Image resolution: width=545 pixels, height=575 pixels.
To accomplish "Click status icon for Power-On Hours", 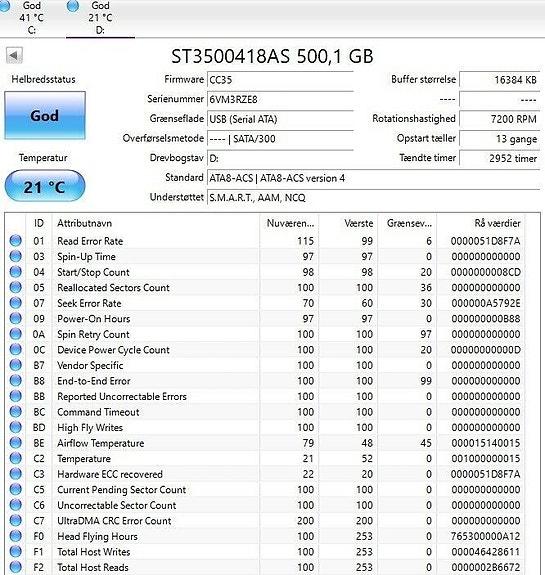I will tap(15, 318).
